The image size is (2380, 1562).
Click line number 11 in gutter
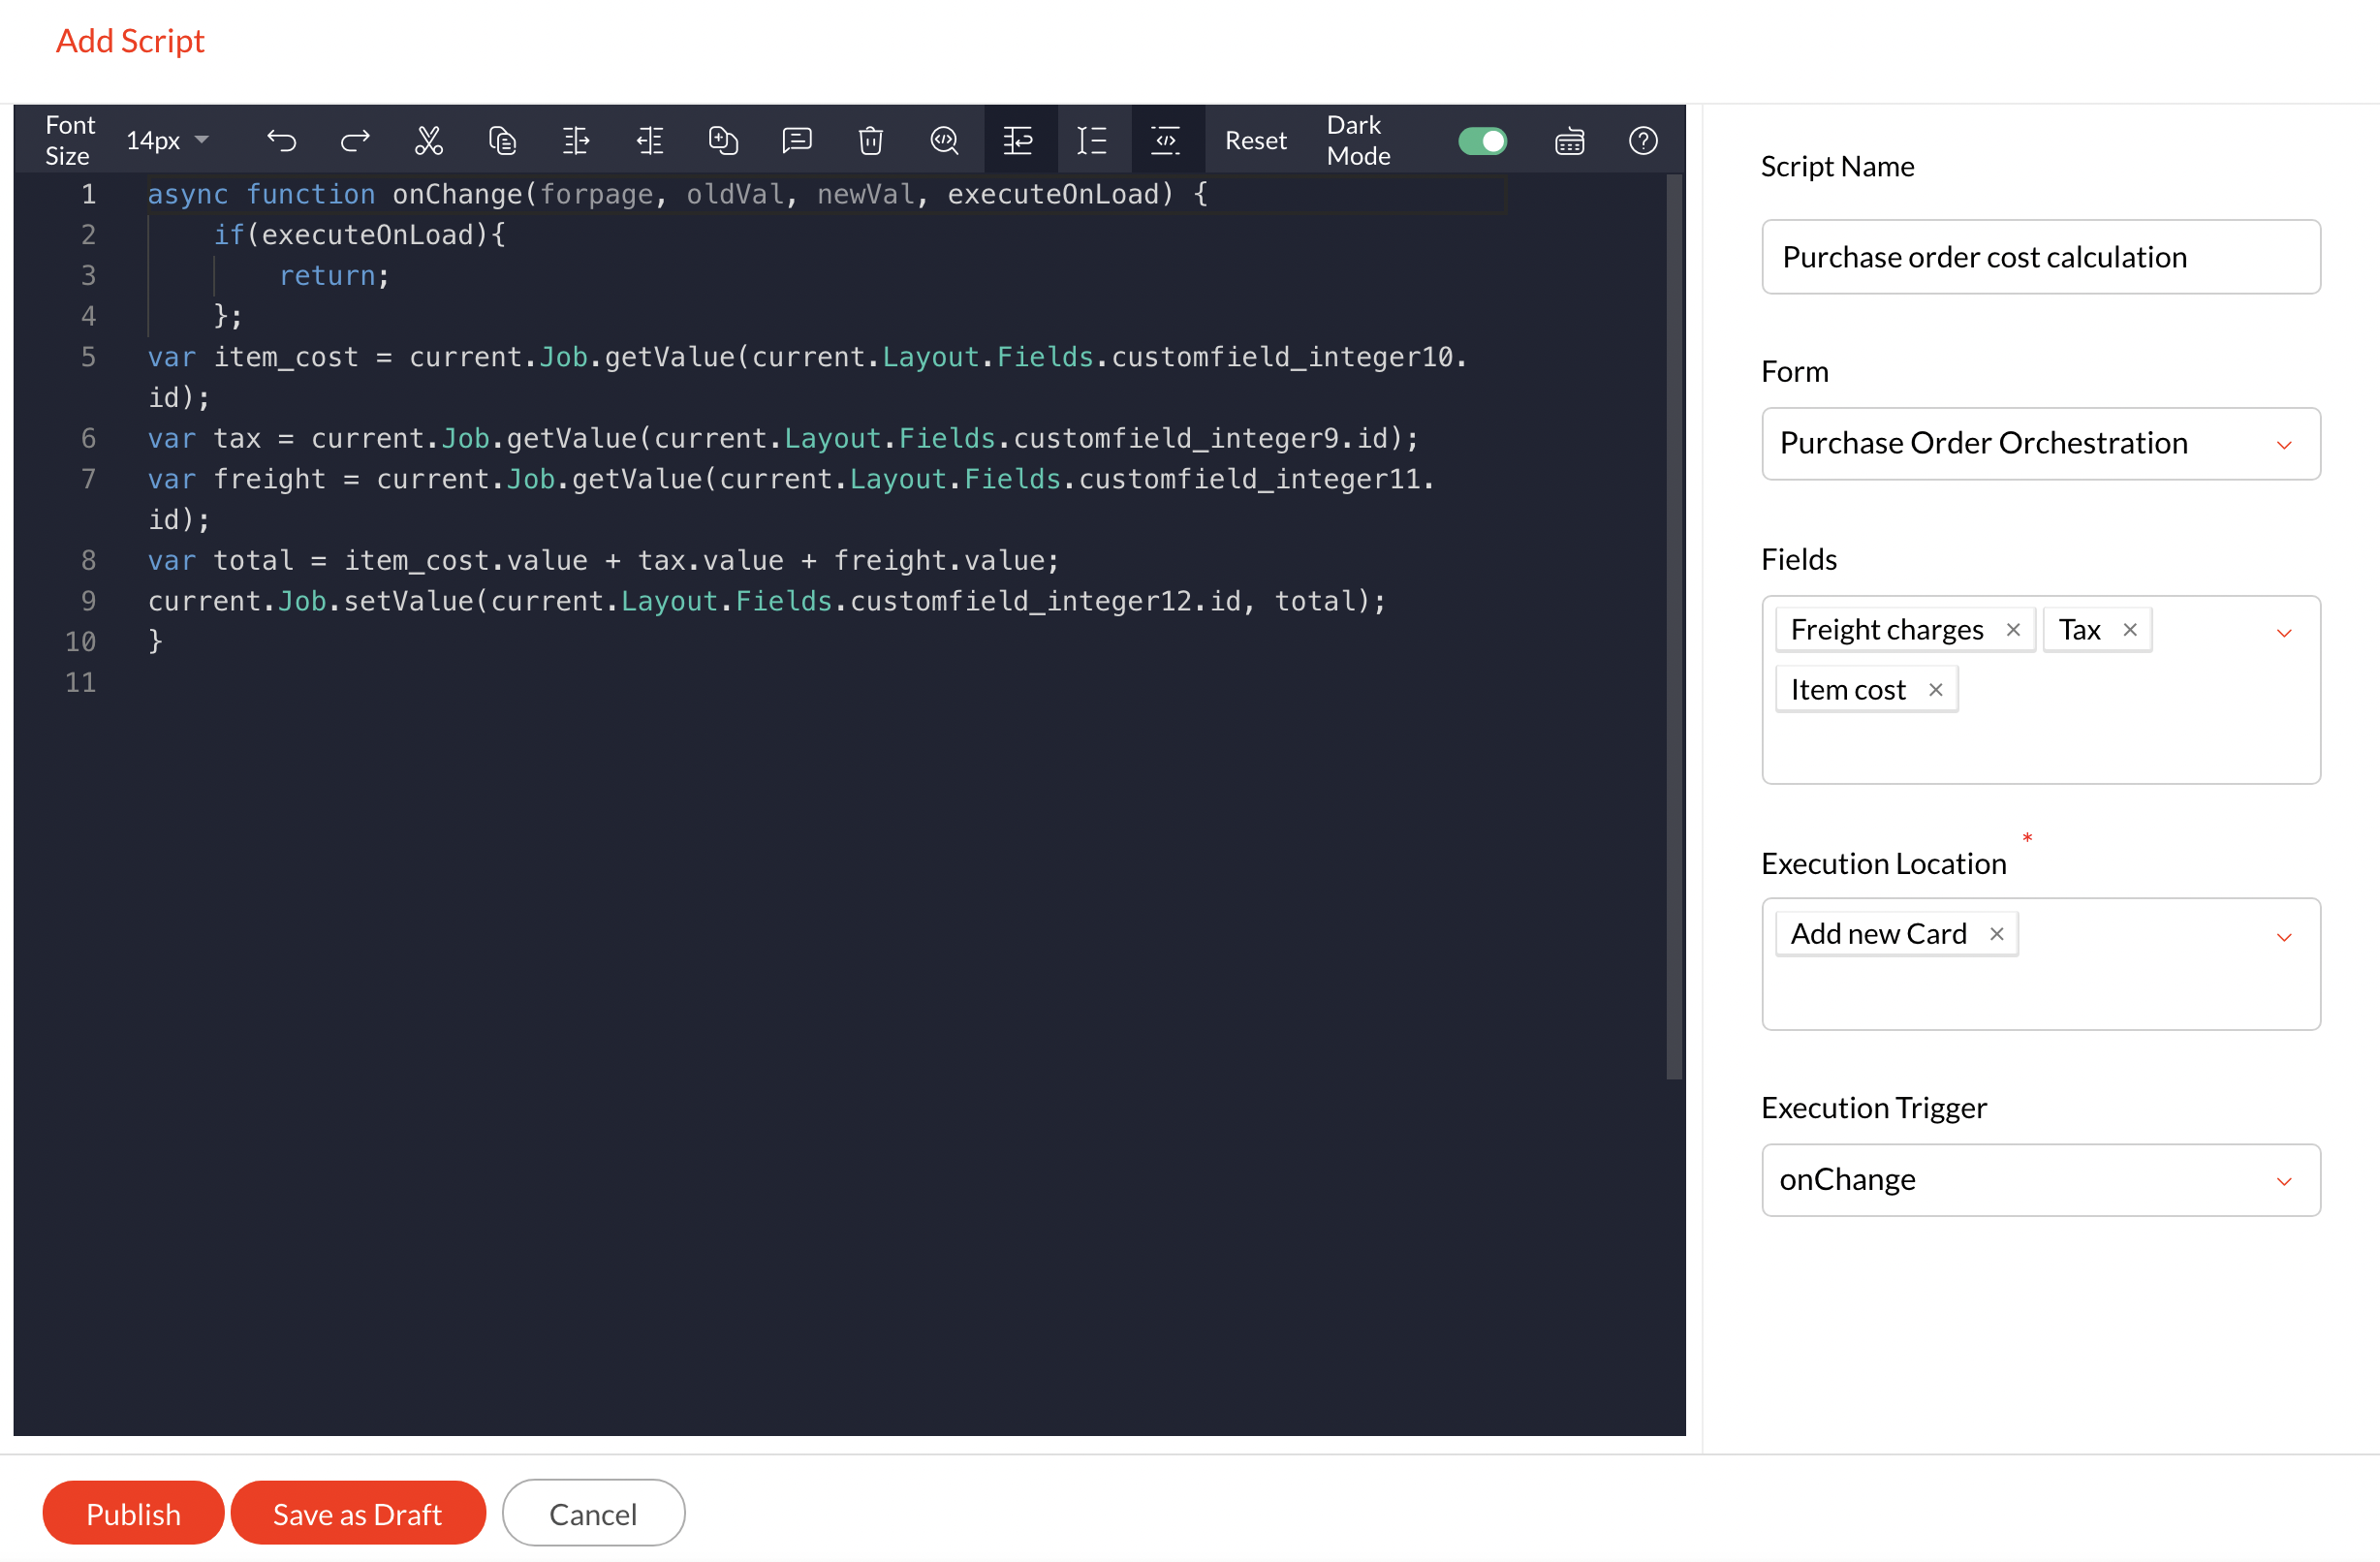tap(80, 682)
